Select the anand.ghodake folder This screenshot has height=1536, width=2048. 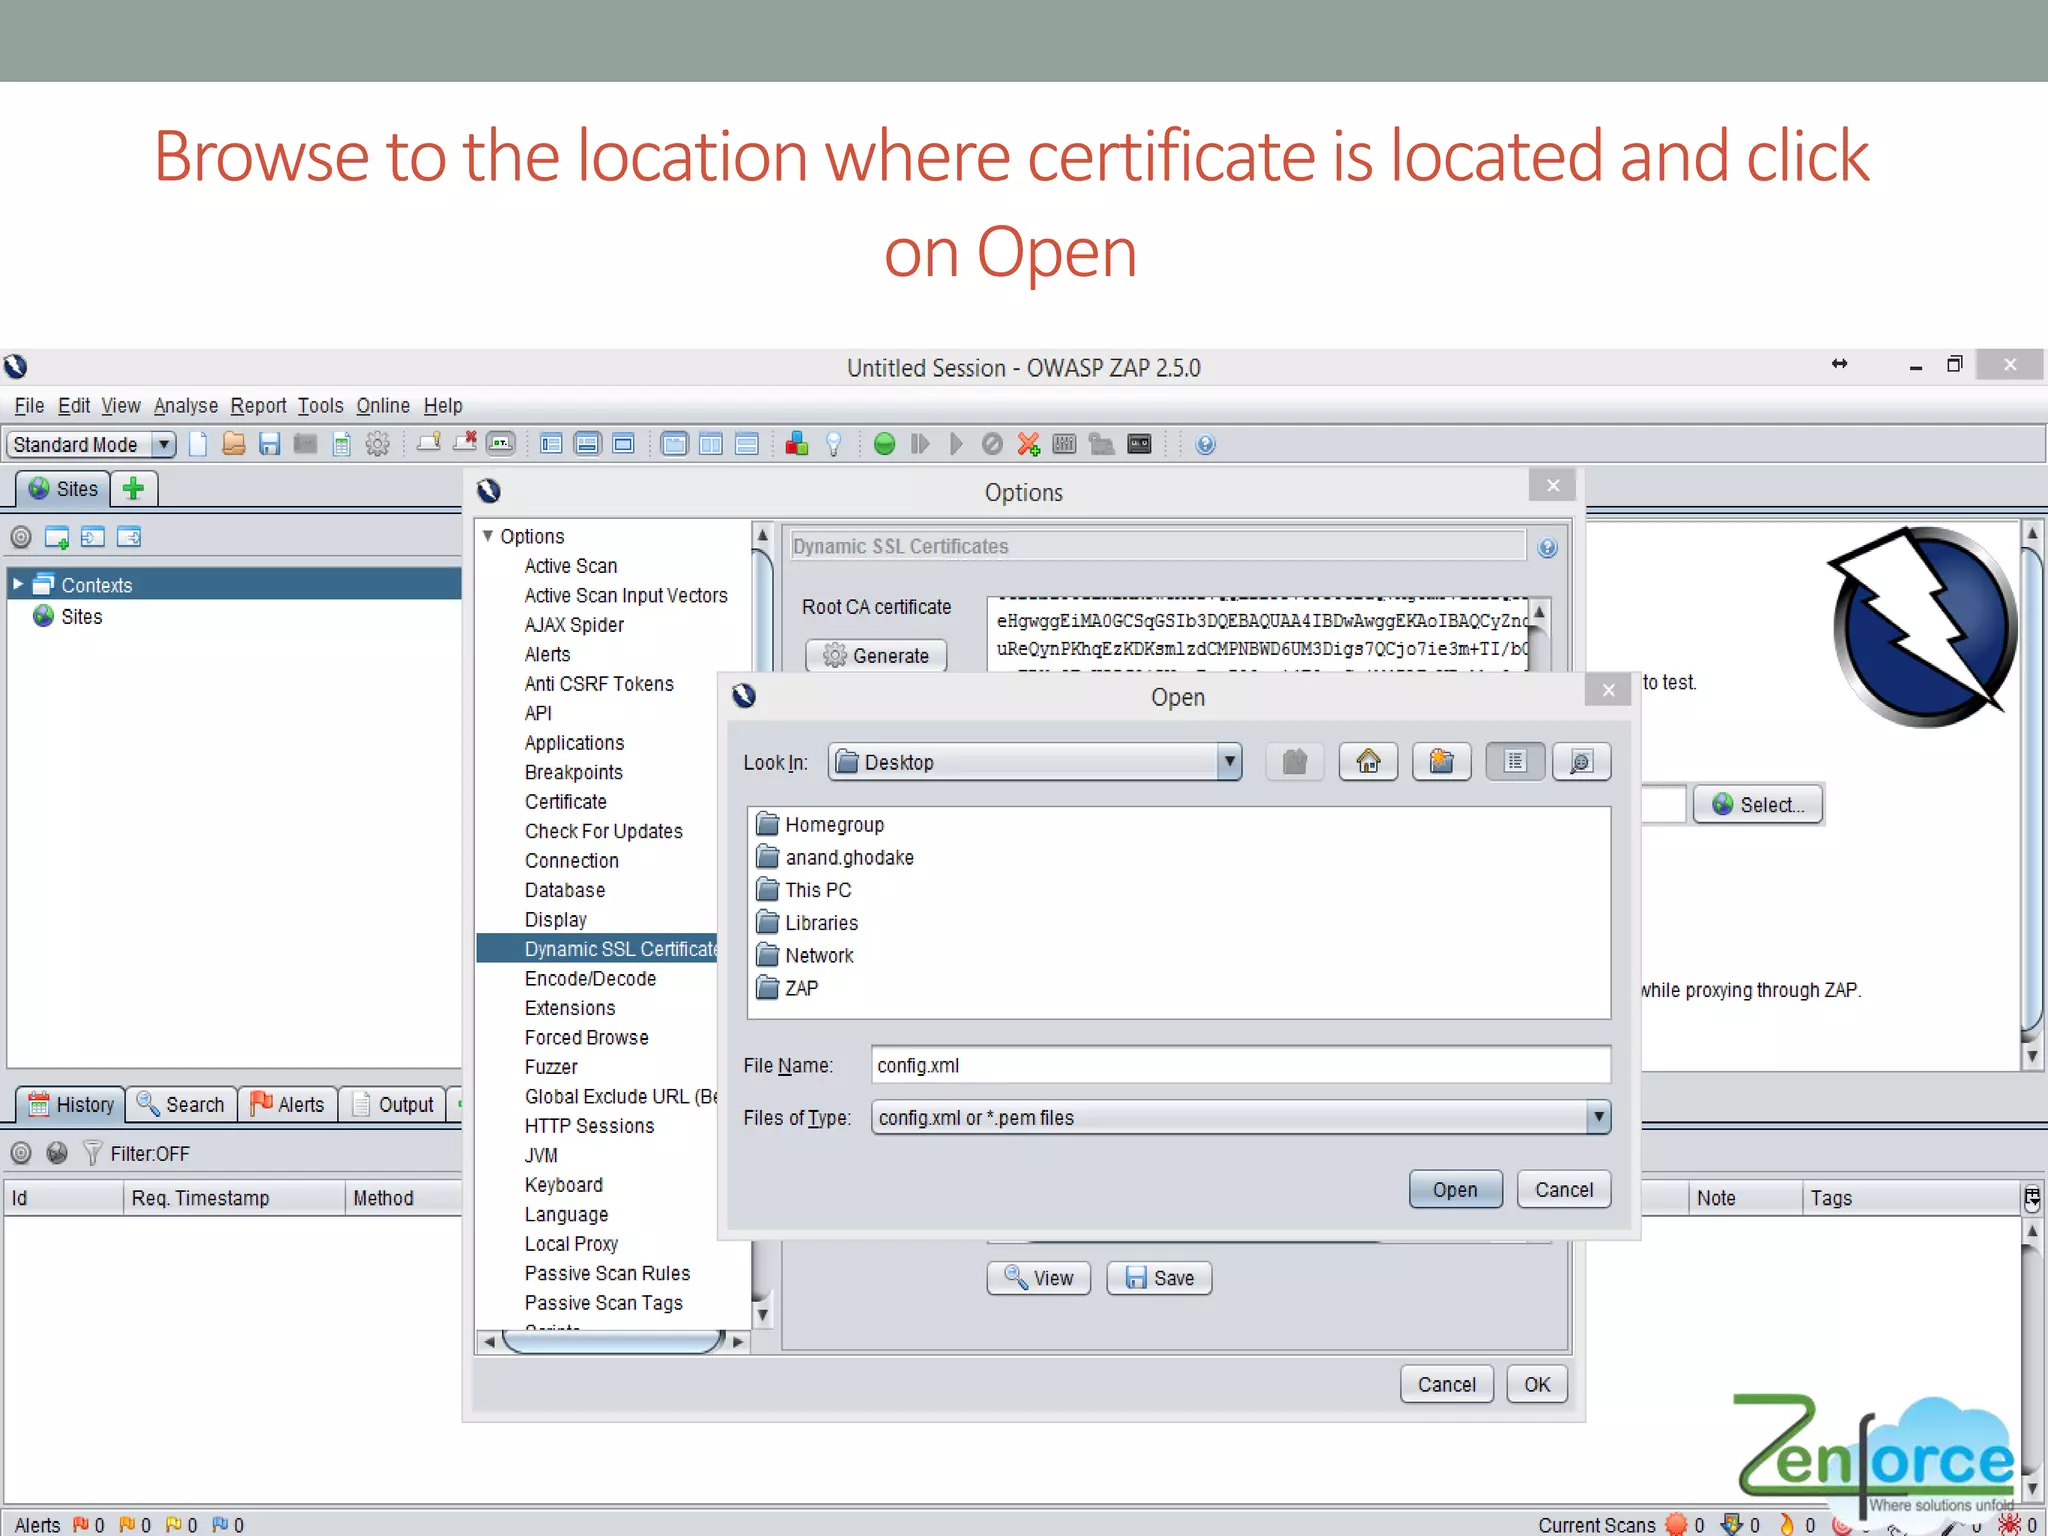click(x=835, y=857)
